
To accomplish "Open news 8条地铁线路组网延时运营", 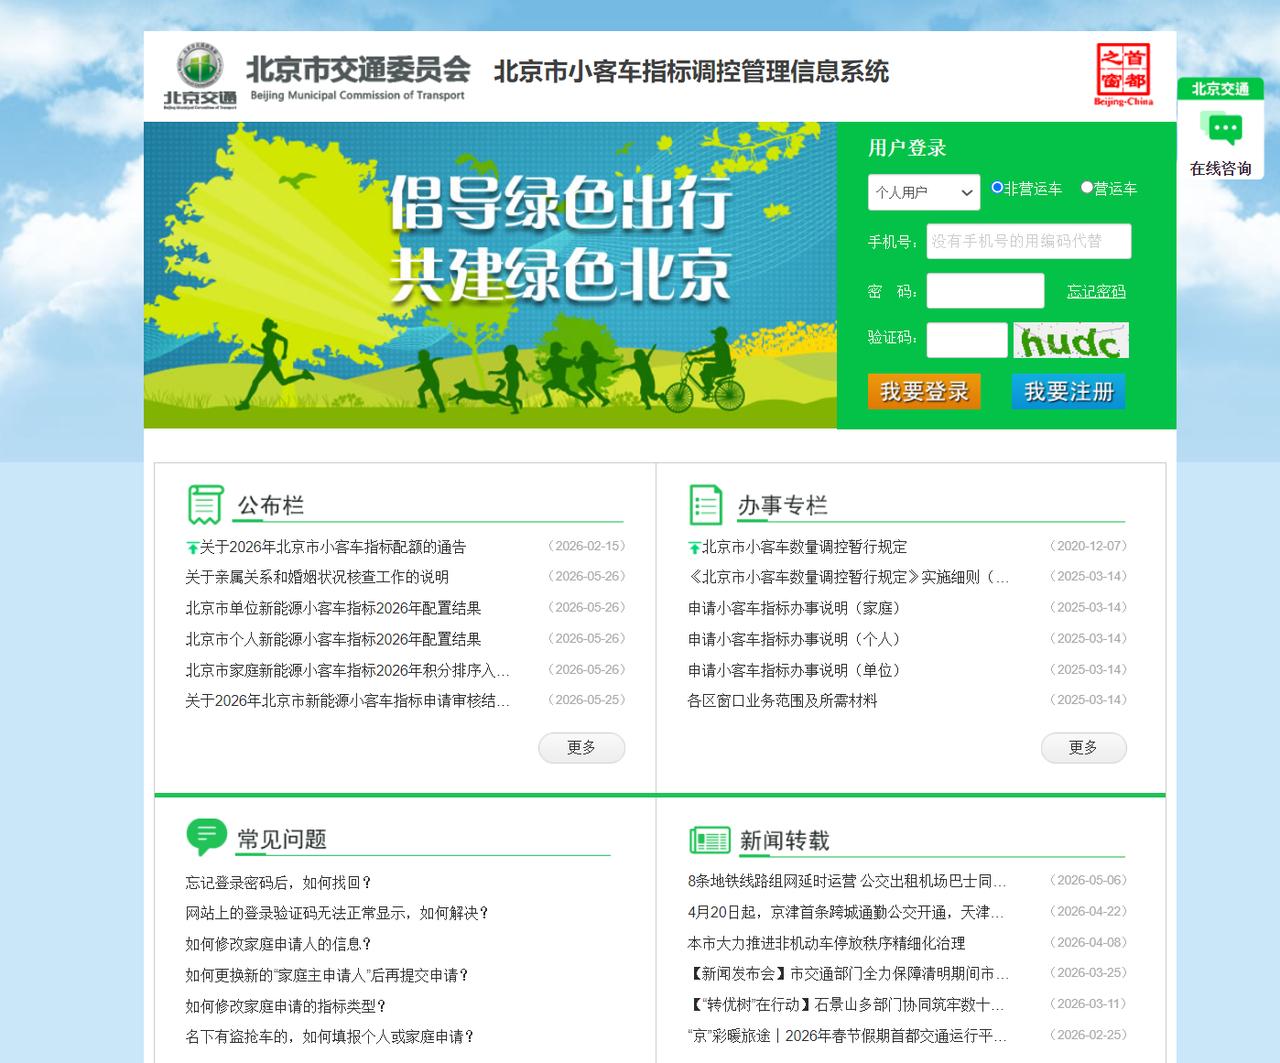I will point(848,881).
